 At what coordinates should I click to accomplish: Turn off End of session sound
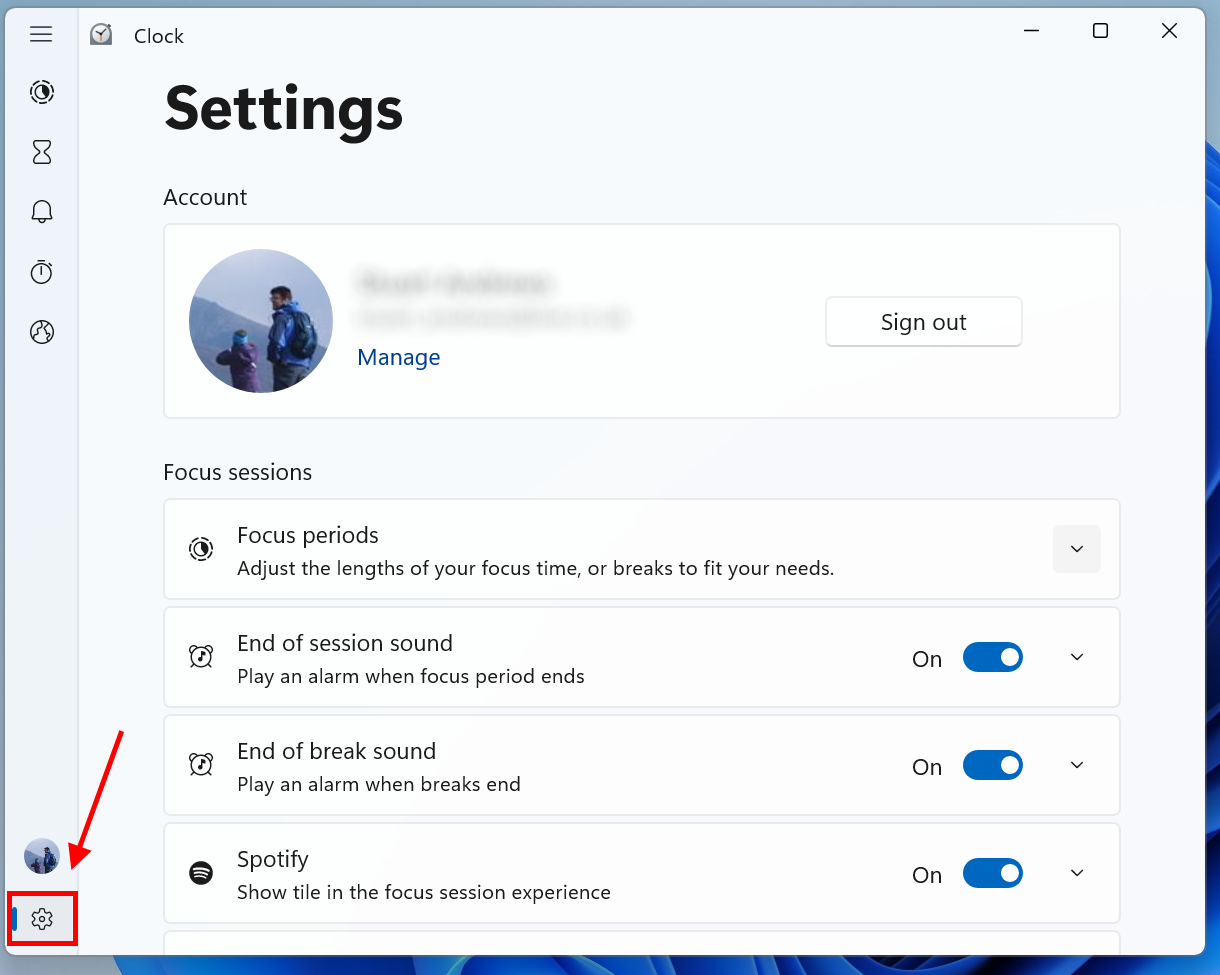coord(992,657)
